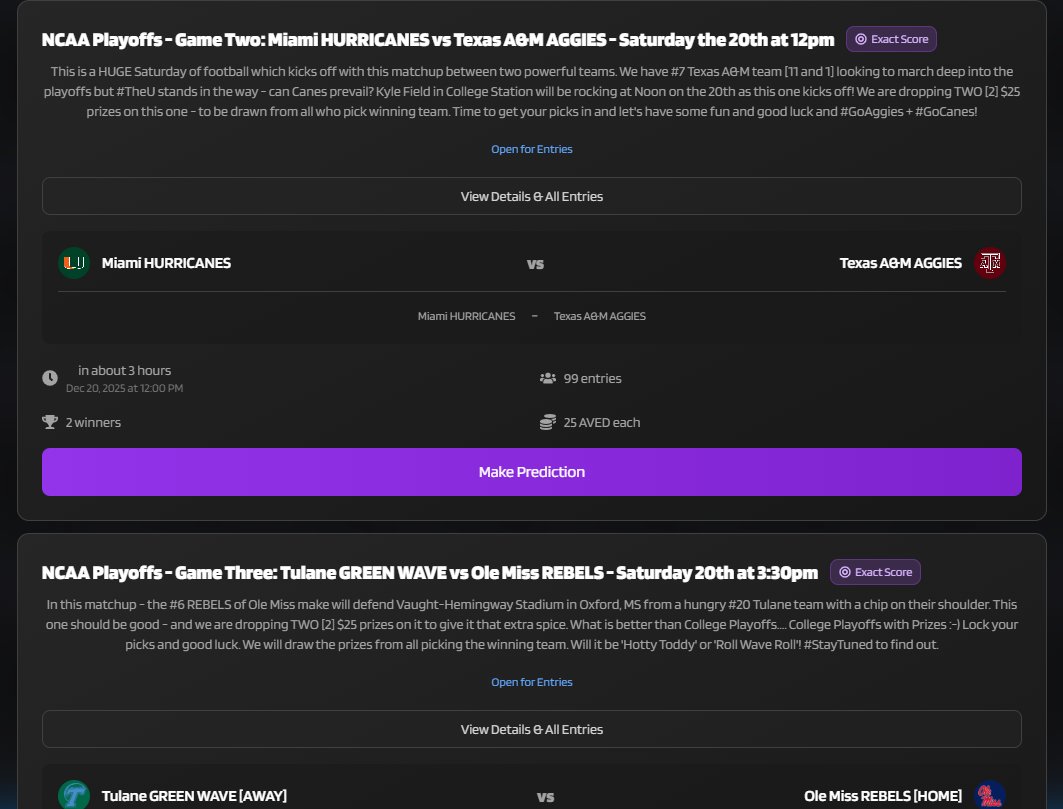This screenshot has width=1063, height=809.
Task: Click the Texas A&M Aggies team logo
Action: (x=989, y=263)
